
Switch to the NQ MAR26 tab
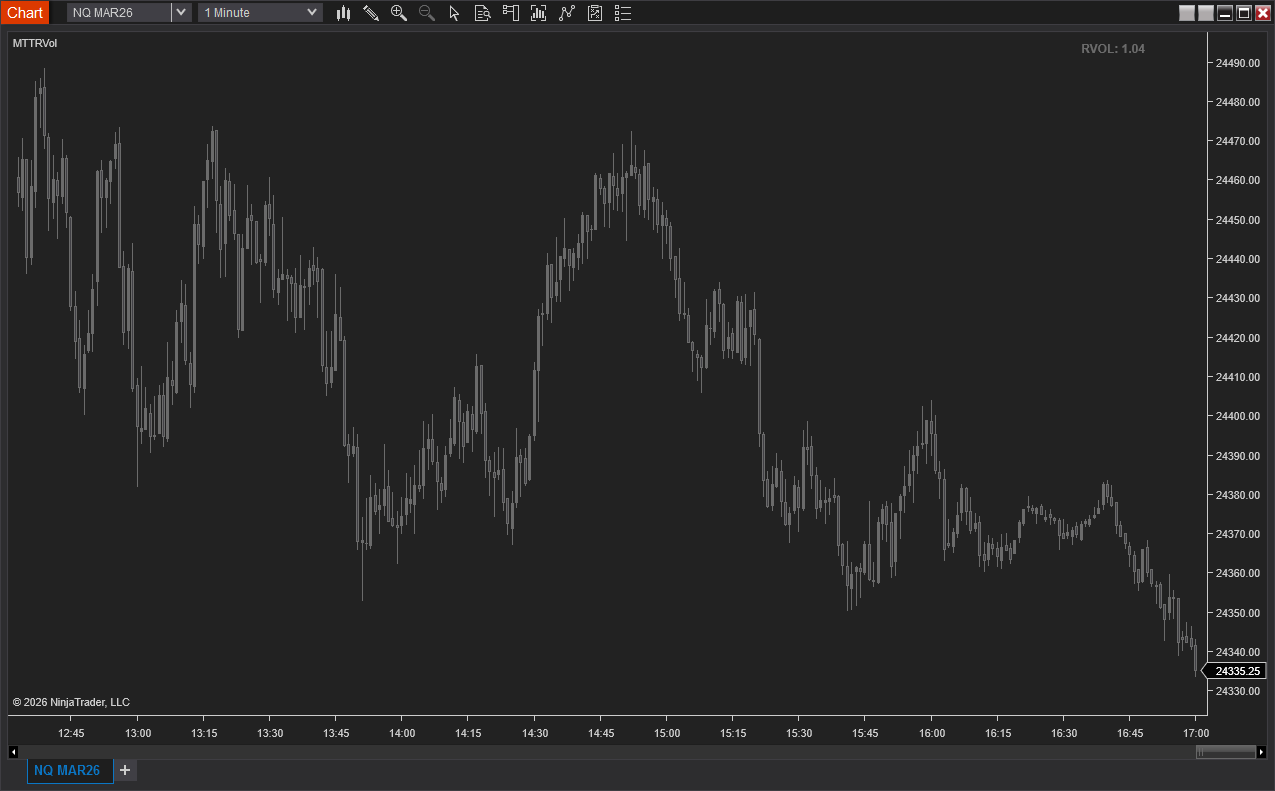coord(67,770)
